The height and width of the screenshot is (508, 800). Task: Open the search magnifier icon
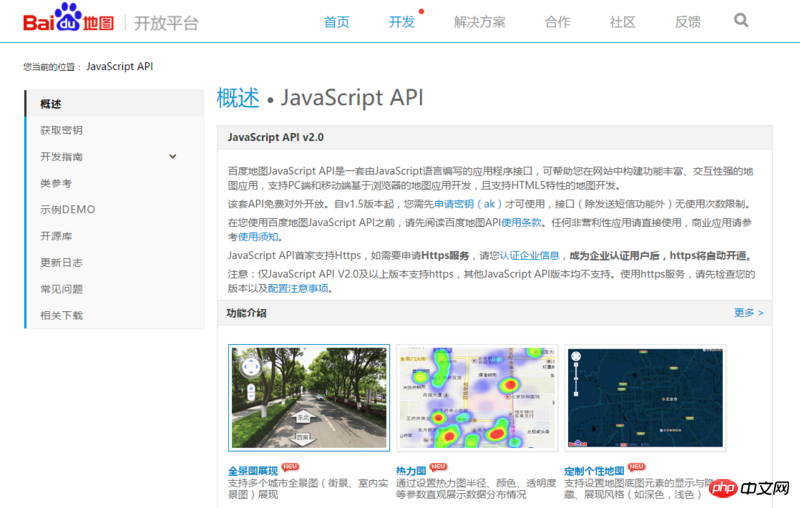click(741, 20)
